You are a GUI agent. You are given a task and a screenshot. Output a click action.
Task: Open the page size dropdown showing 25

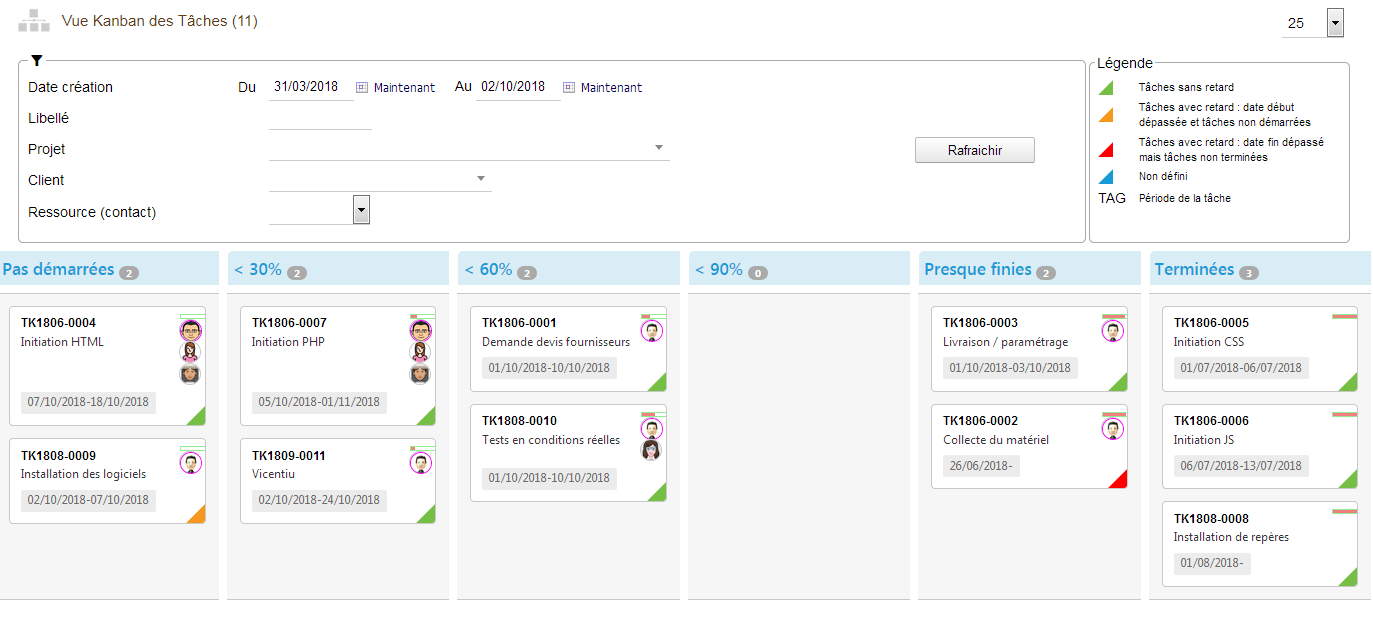1335,23
